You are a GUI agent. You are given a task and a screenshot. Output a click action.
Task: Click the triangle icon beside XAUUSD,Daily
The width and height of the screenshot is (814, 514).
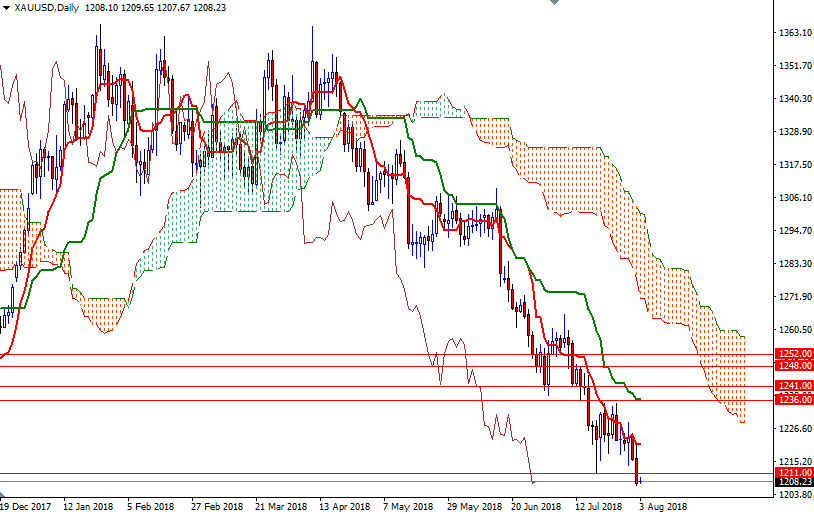pyautogui.click(x=6, y=7)
